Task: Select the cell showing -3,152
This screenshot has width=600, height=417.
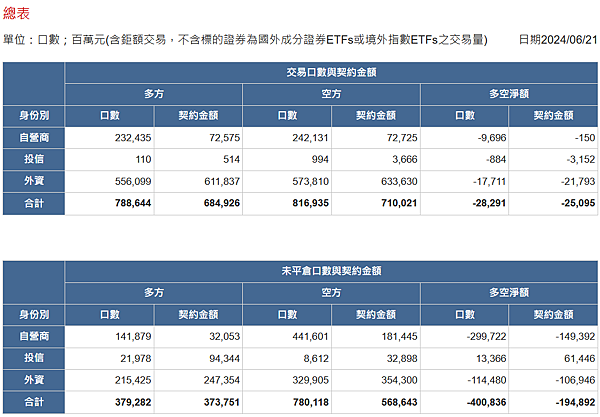Action: 553,160
